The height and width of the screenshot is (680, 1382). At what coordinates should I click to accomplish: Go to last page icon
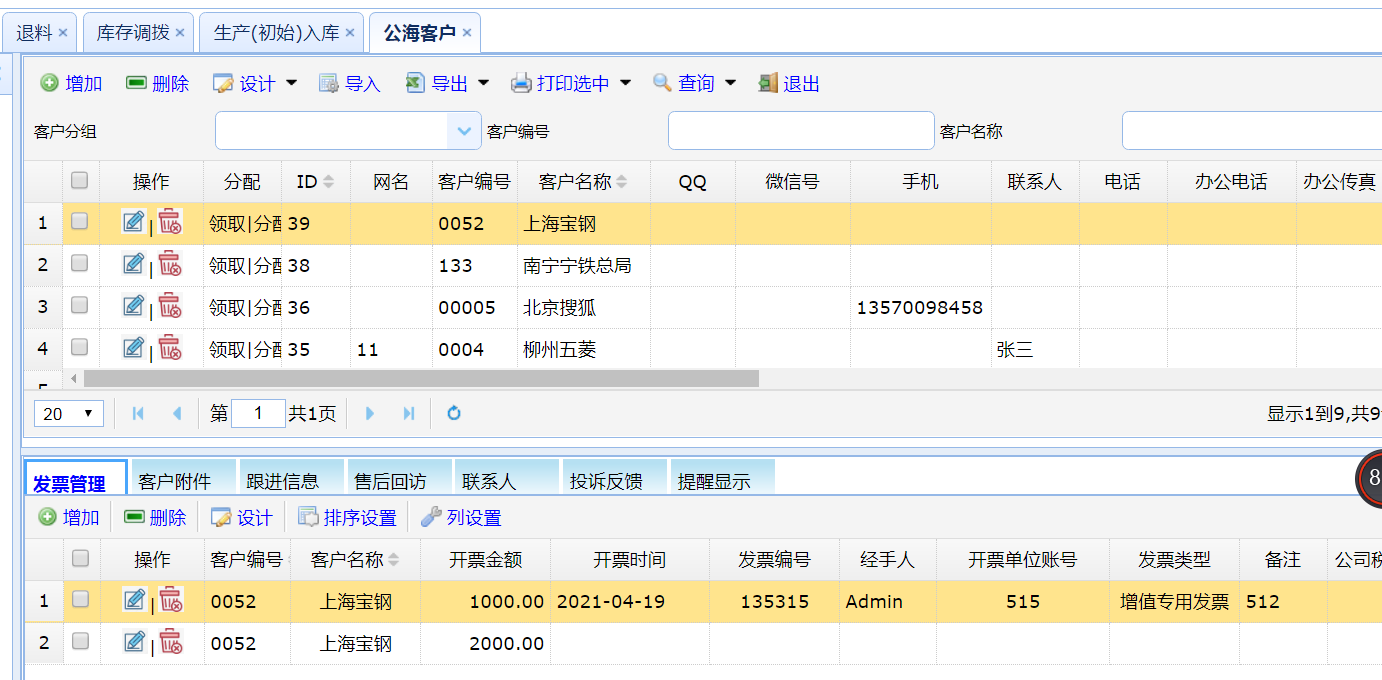pyautogui.click(x=409, y=413)
